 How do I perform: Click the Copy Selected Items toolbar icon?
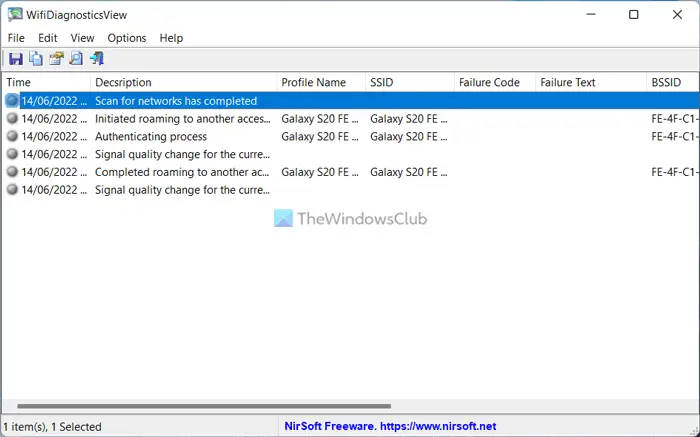click(x=36, y=59)
